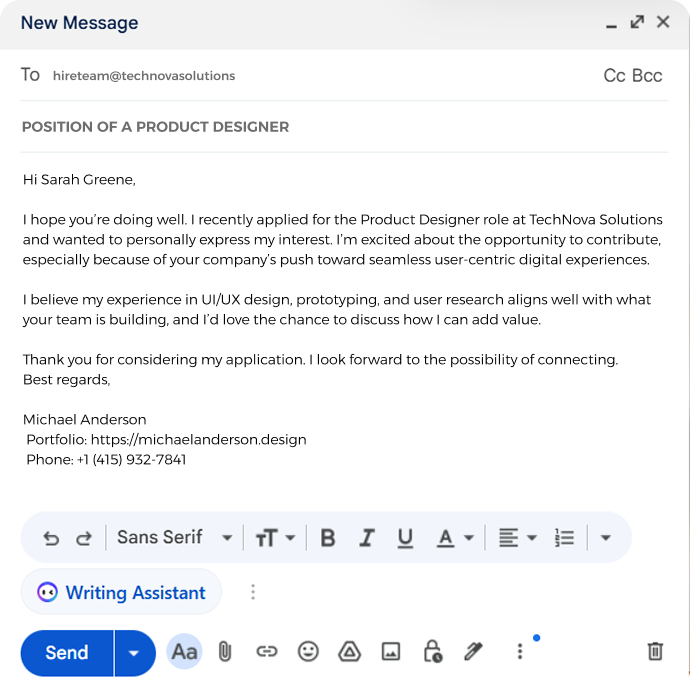The image size is (690, 690).
Task: Insert a link using the chain icon
Action: (267, 651)
